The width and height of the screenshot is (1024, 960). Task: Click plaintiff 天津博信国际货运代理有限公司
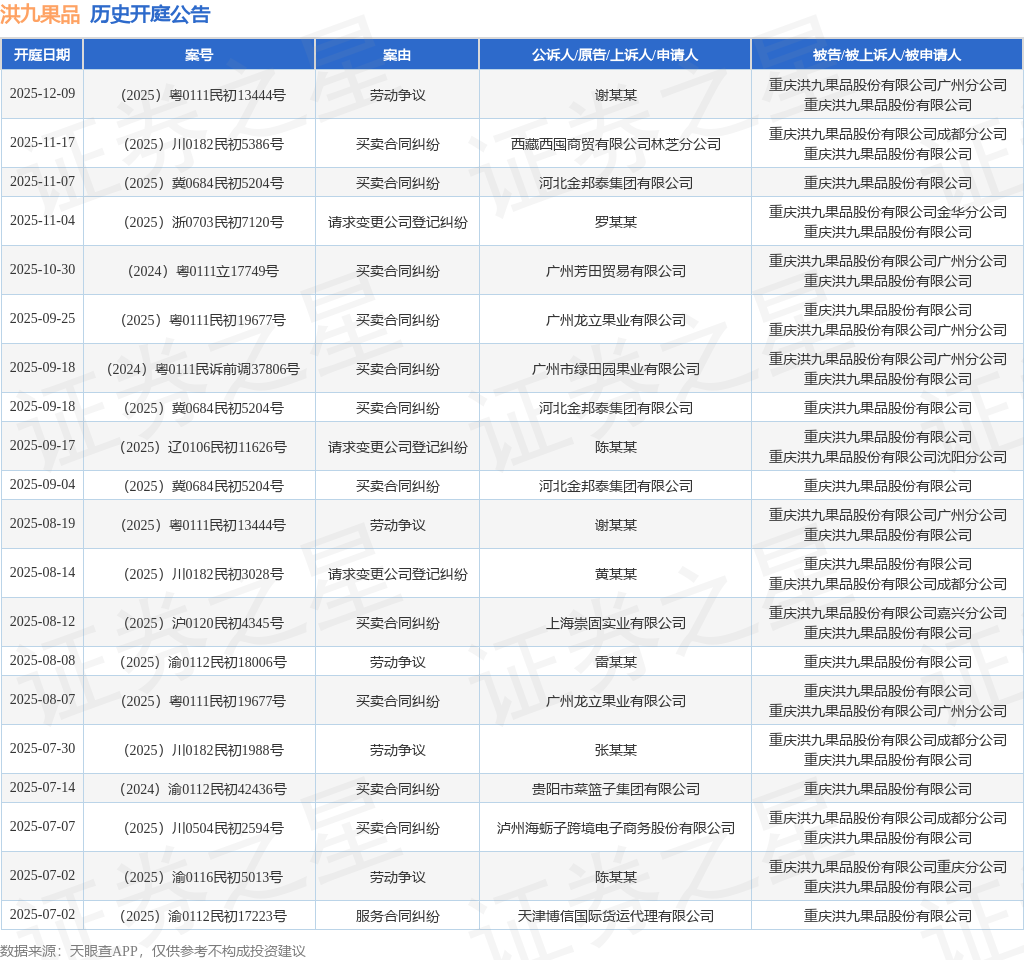pos(615,917)
